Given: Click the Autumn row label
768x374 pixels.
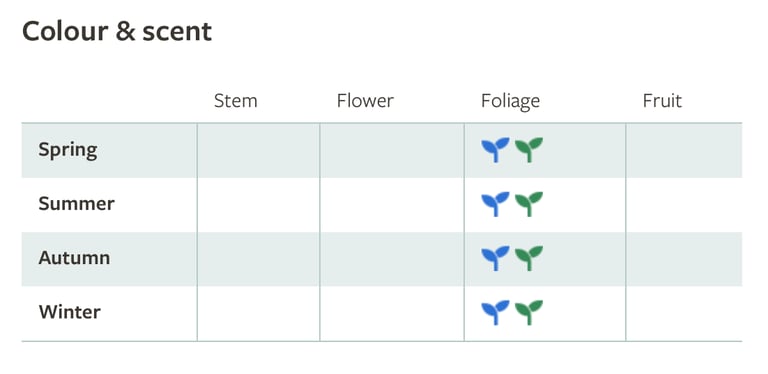Looking at the screenshot, I should [x=74, y=258].
